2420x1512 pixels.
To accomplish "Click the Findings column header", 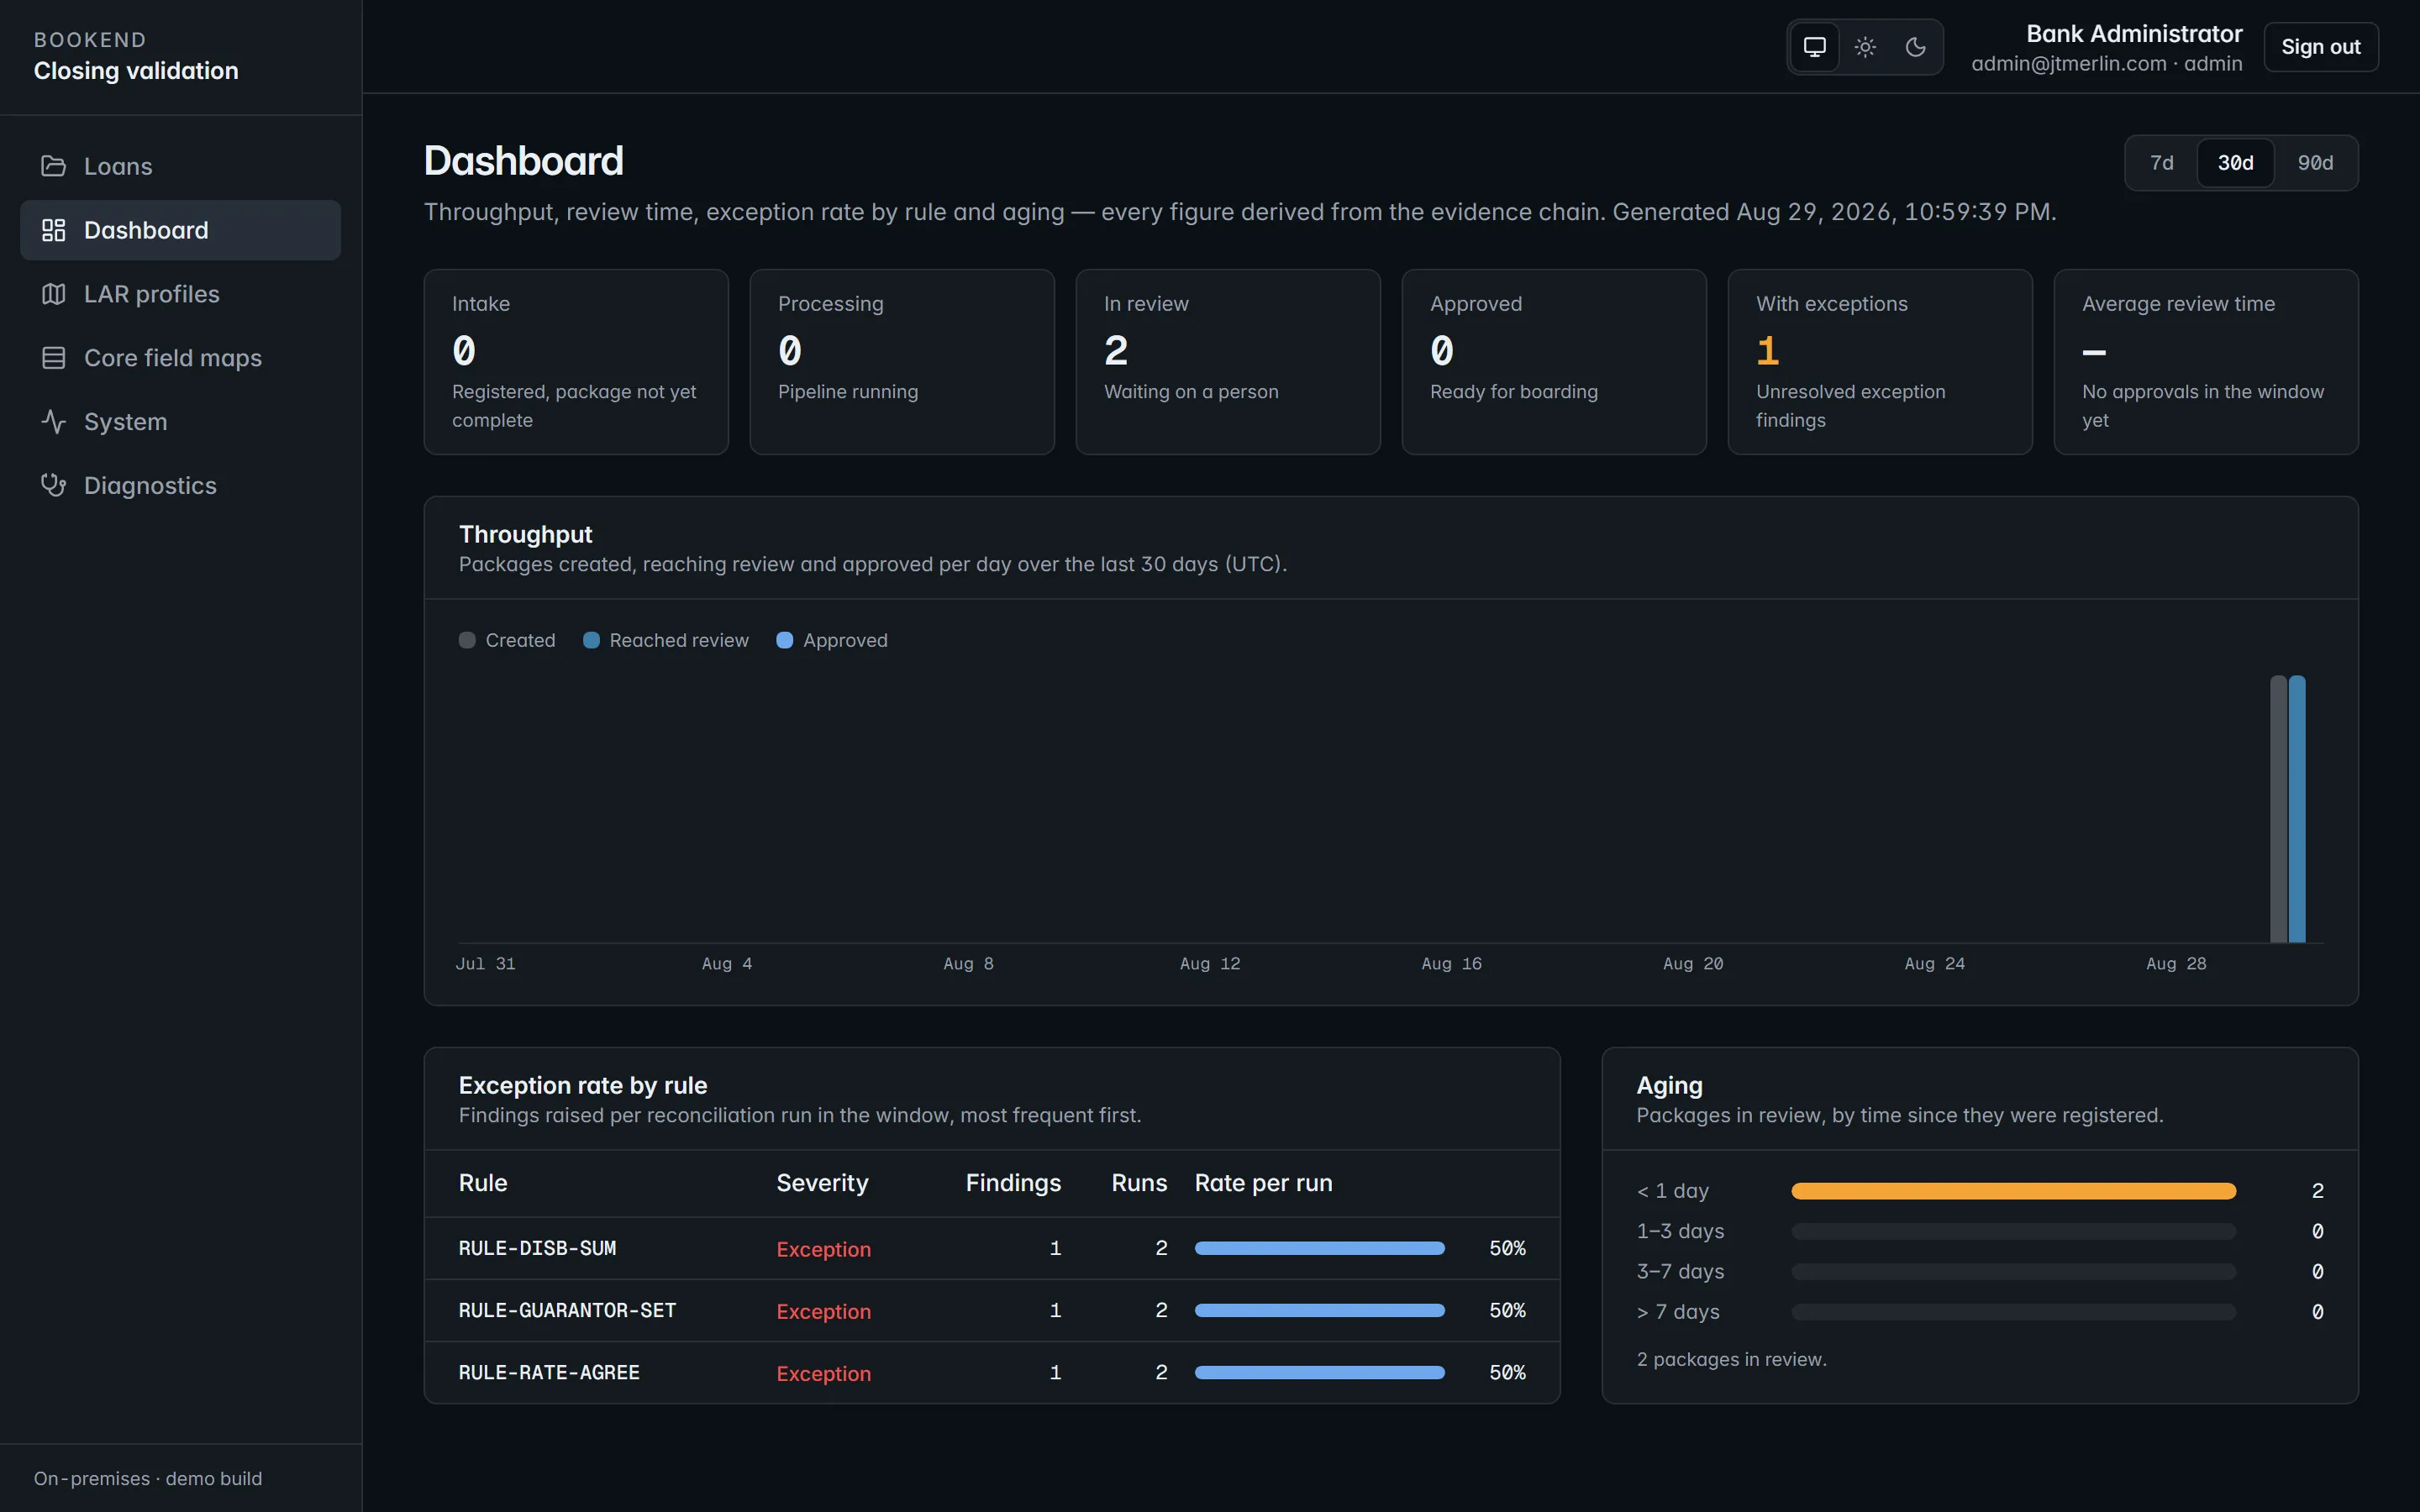I will tap(1013, 1183).
